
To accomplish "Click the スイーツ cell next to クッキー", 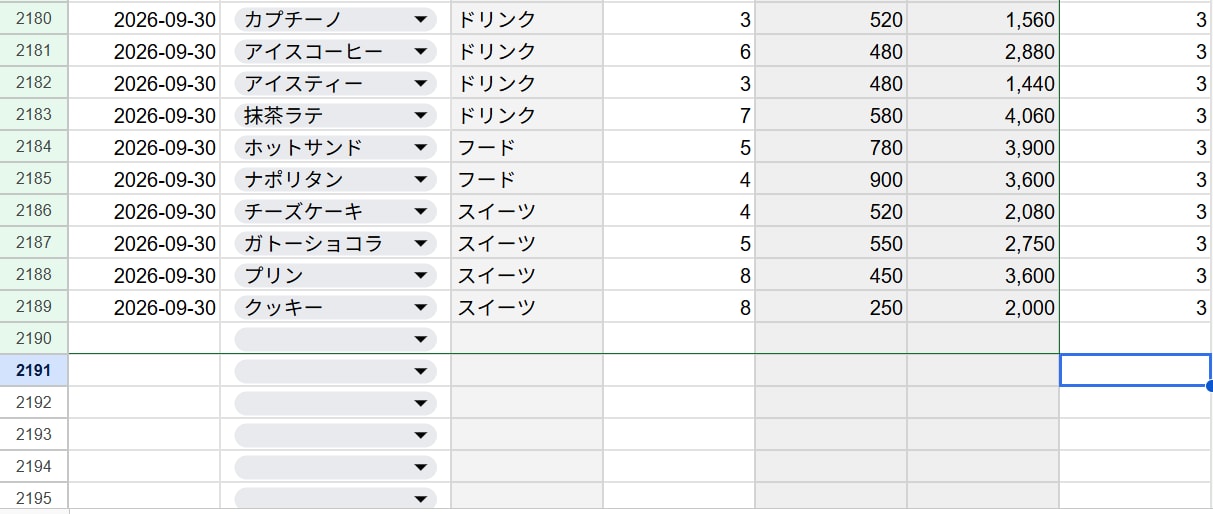I will pyautogui.click(x=527, y=307).
